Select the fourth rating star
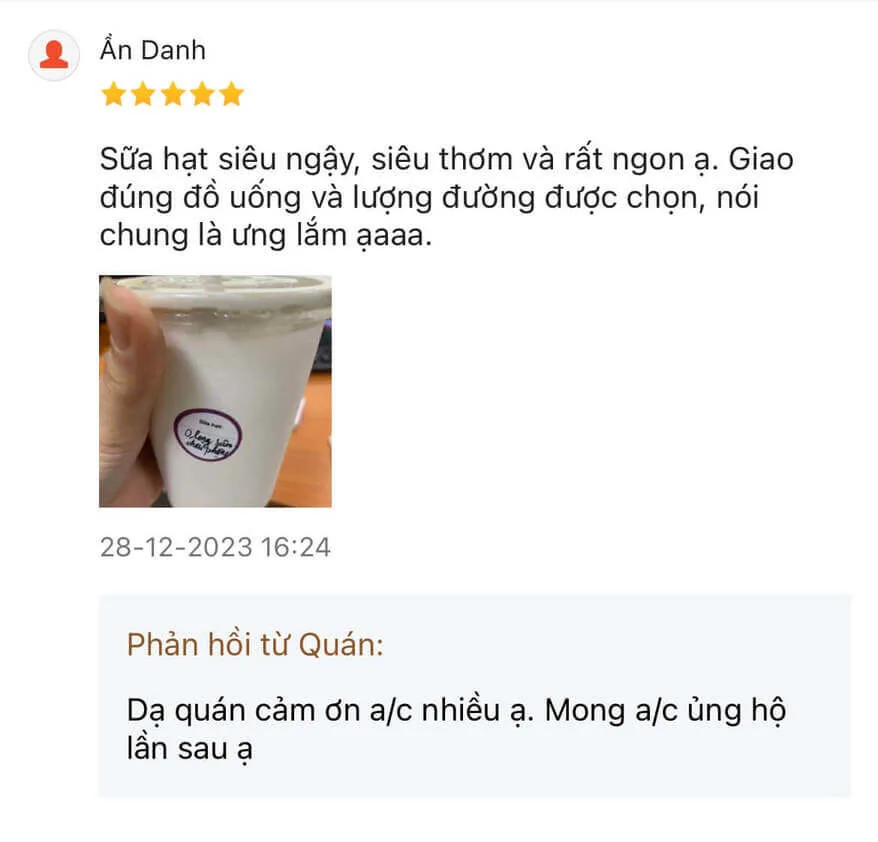The image size is (878, 842). (x=202, y=93)
